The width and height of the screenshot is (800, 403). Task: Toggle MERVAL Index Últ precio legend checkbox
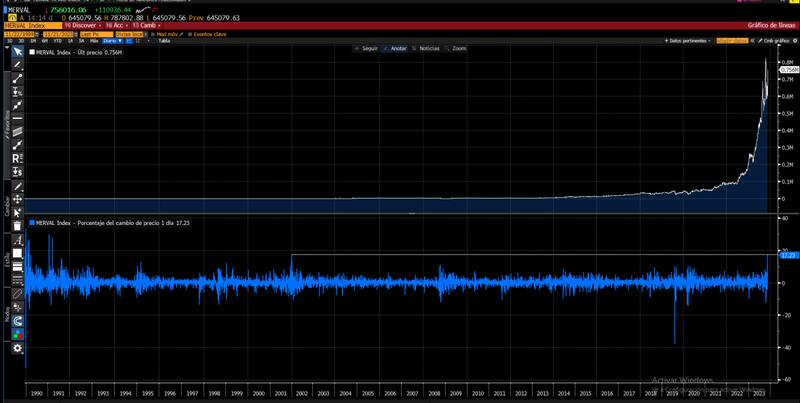(33, 51)
